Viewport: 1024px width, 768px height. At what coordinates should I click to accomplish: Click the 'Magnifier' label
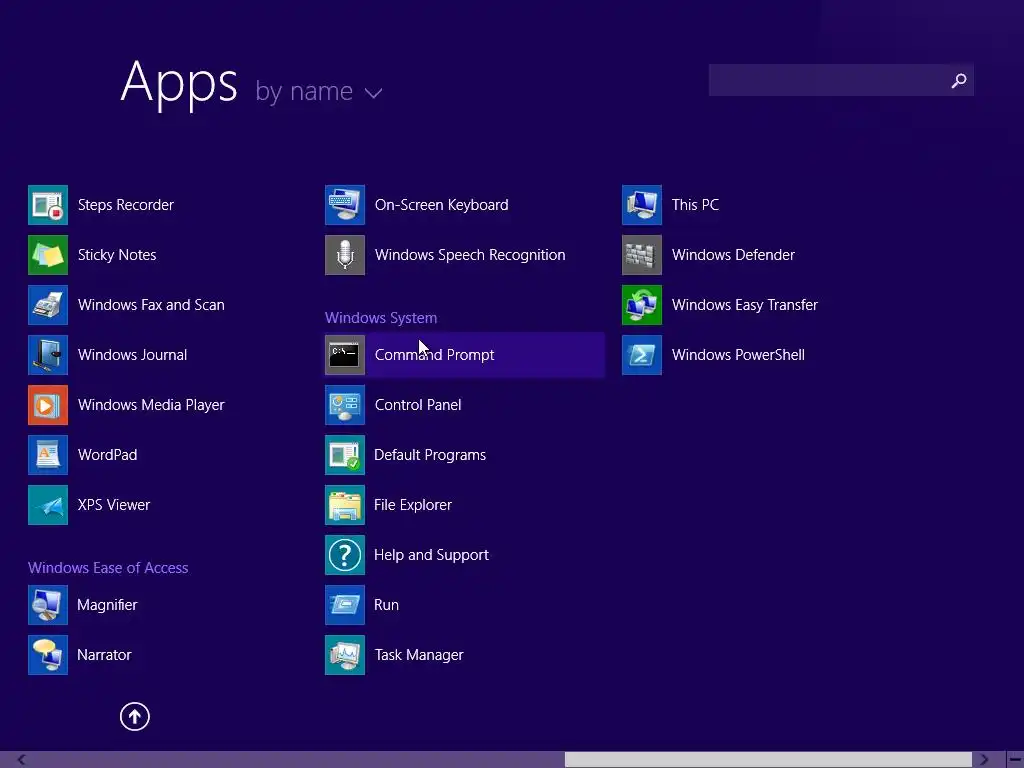(107, 605)
